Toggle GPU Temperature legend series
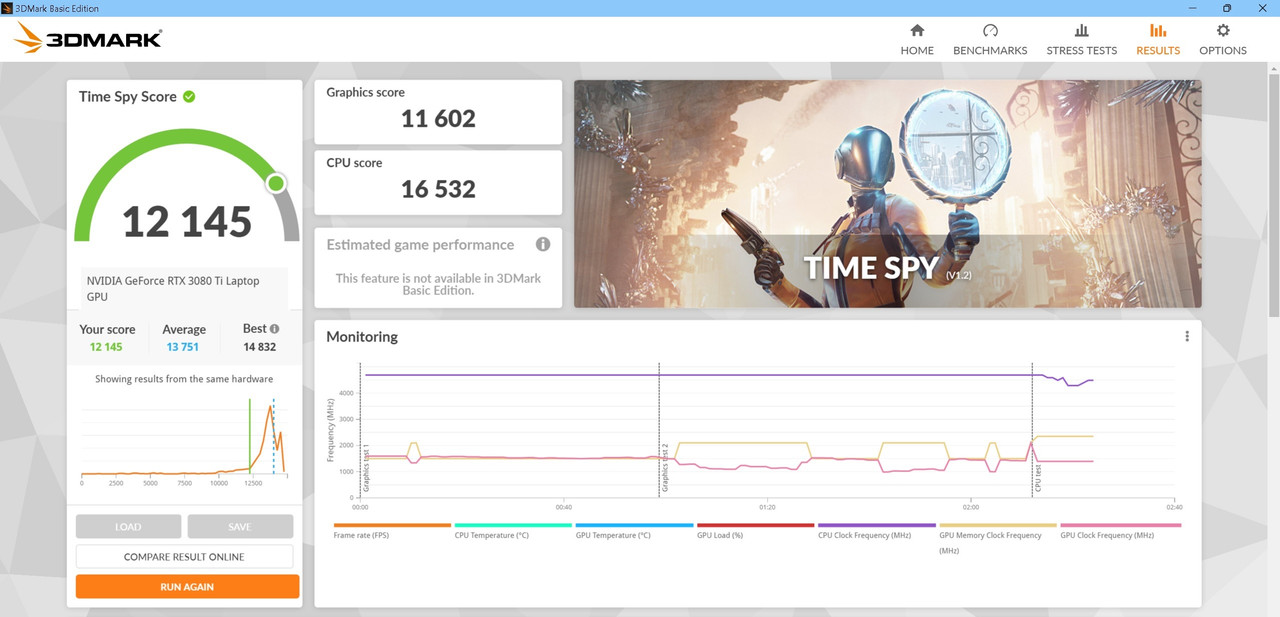The height and width of the screenshot is (617, 1280). point(634,531)
